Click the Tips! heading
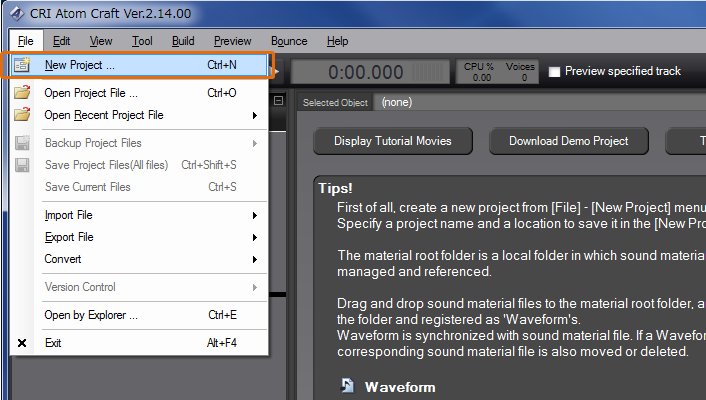 pos(335,188)
